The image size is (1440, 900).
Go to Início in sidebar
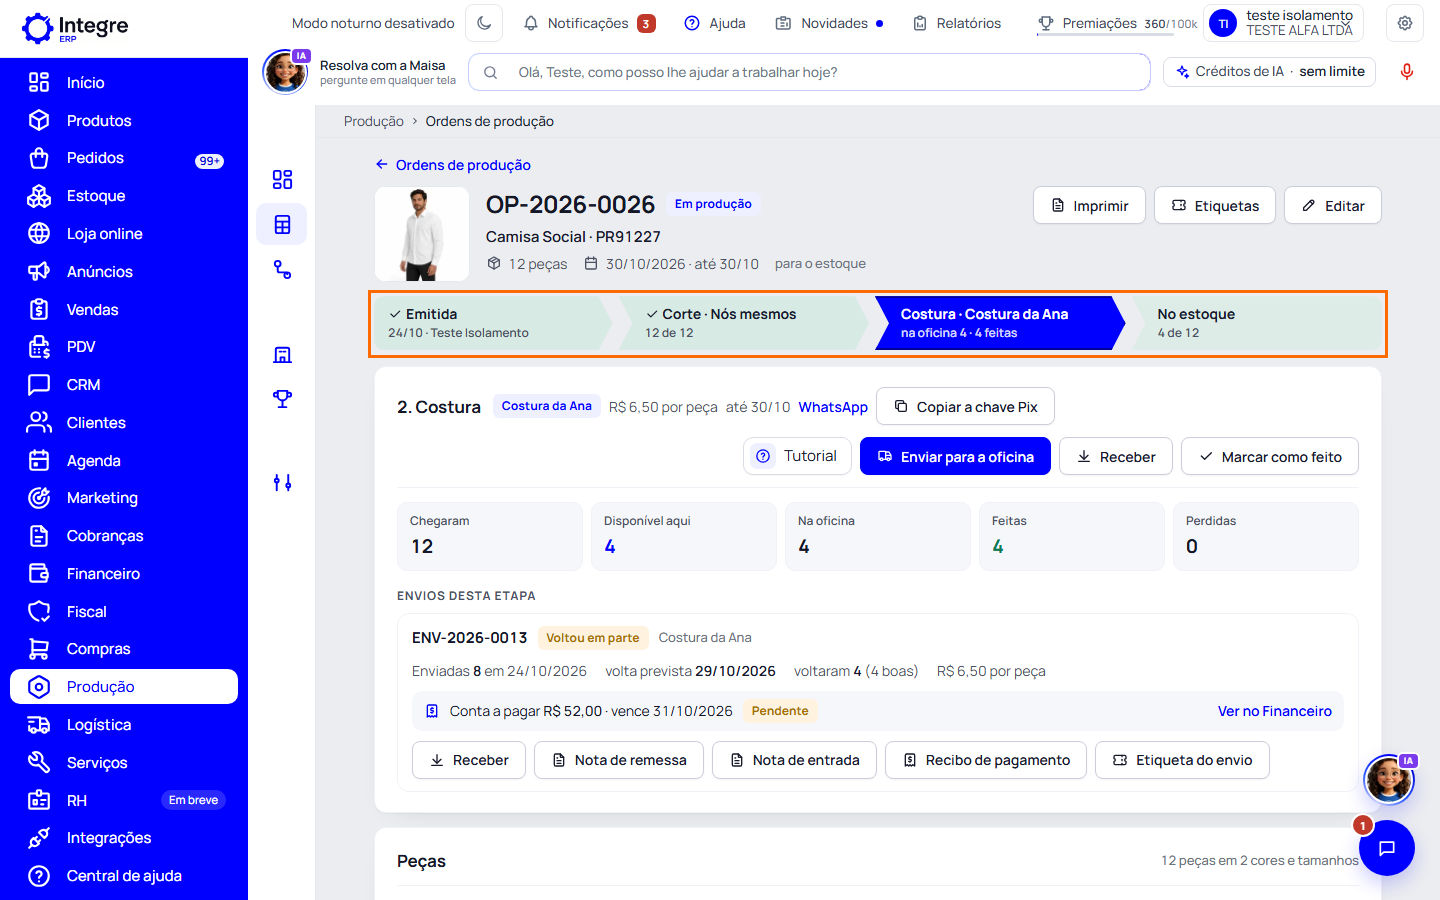point(124,82)
